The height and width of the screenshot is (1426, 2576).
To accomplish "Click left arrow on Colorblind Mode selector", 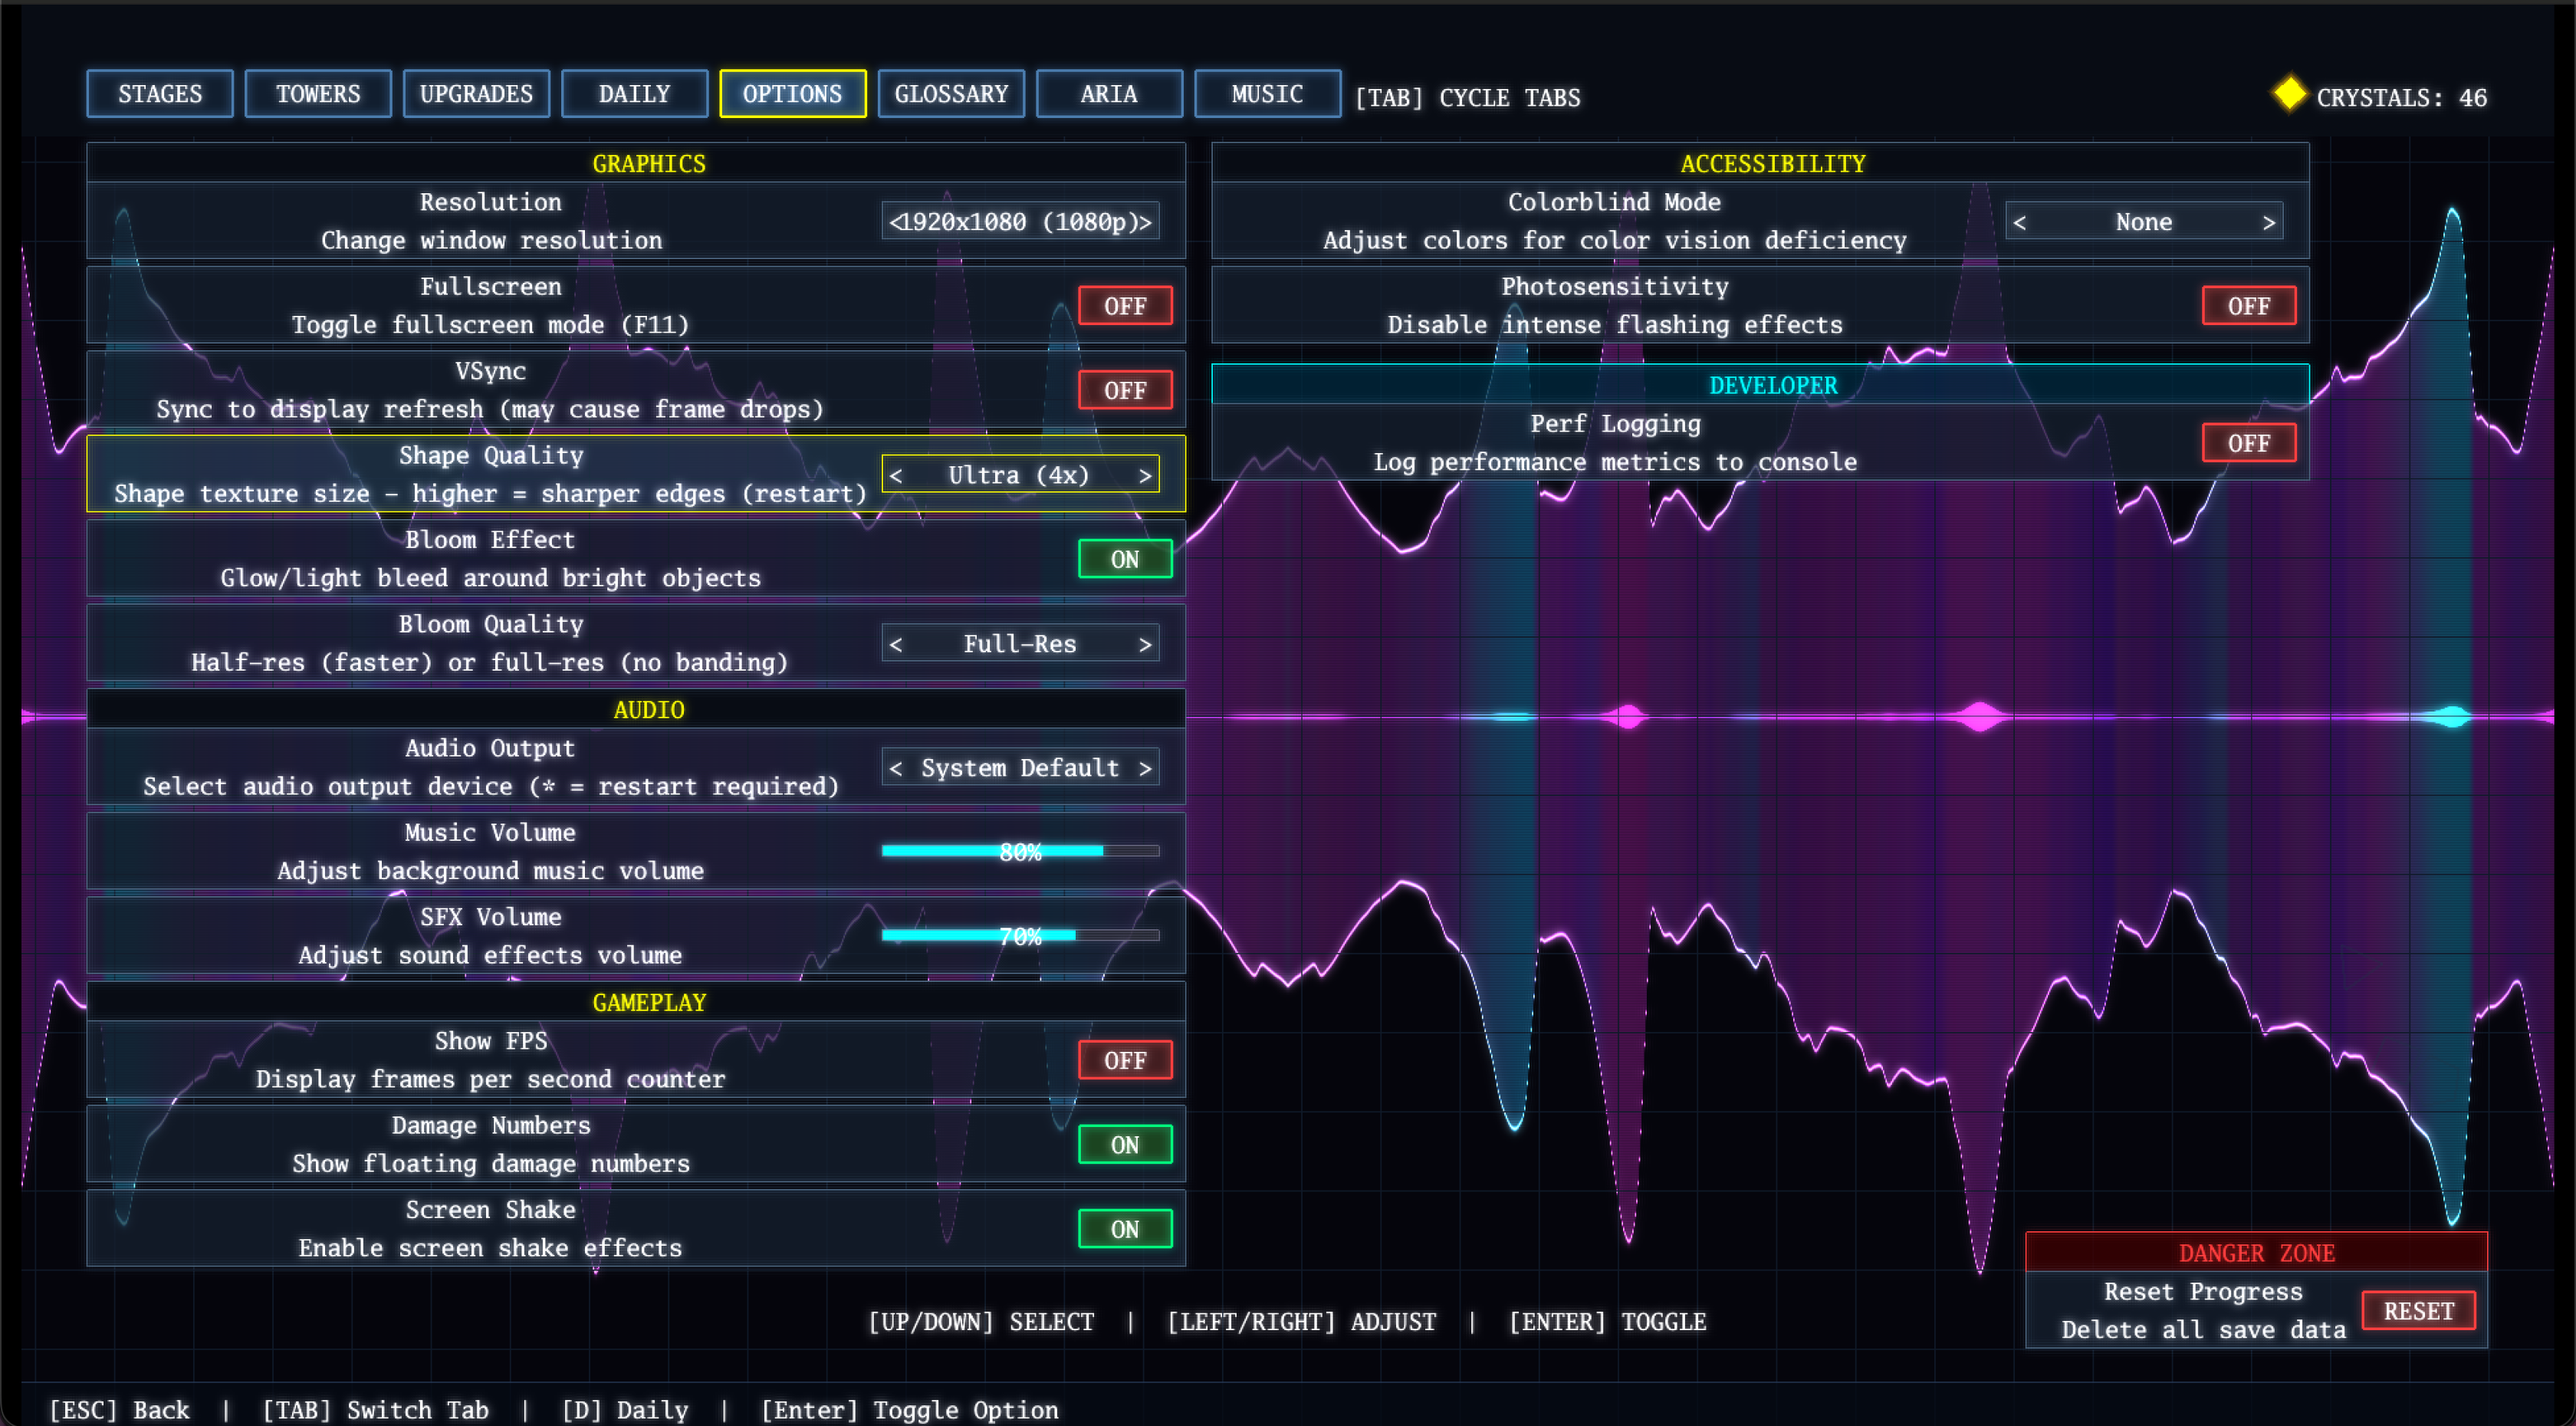I will click(x=2020, y=223).
